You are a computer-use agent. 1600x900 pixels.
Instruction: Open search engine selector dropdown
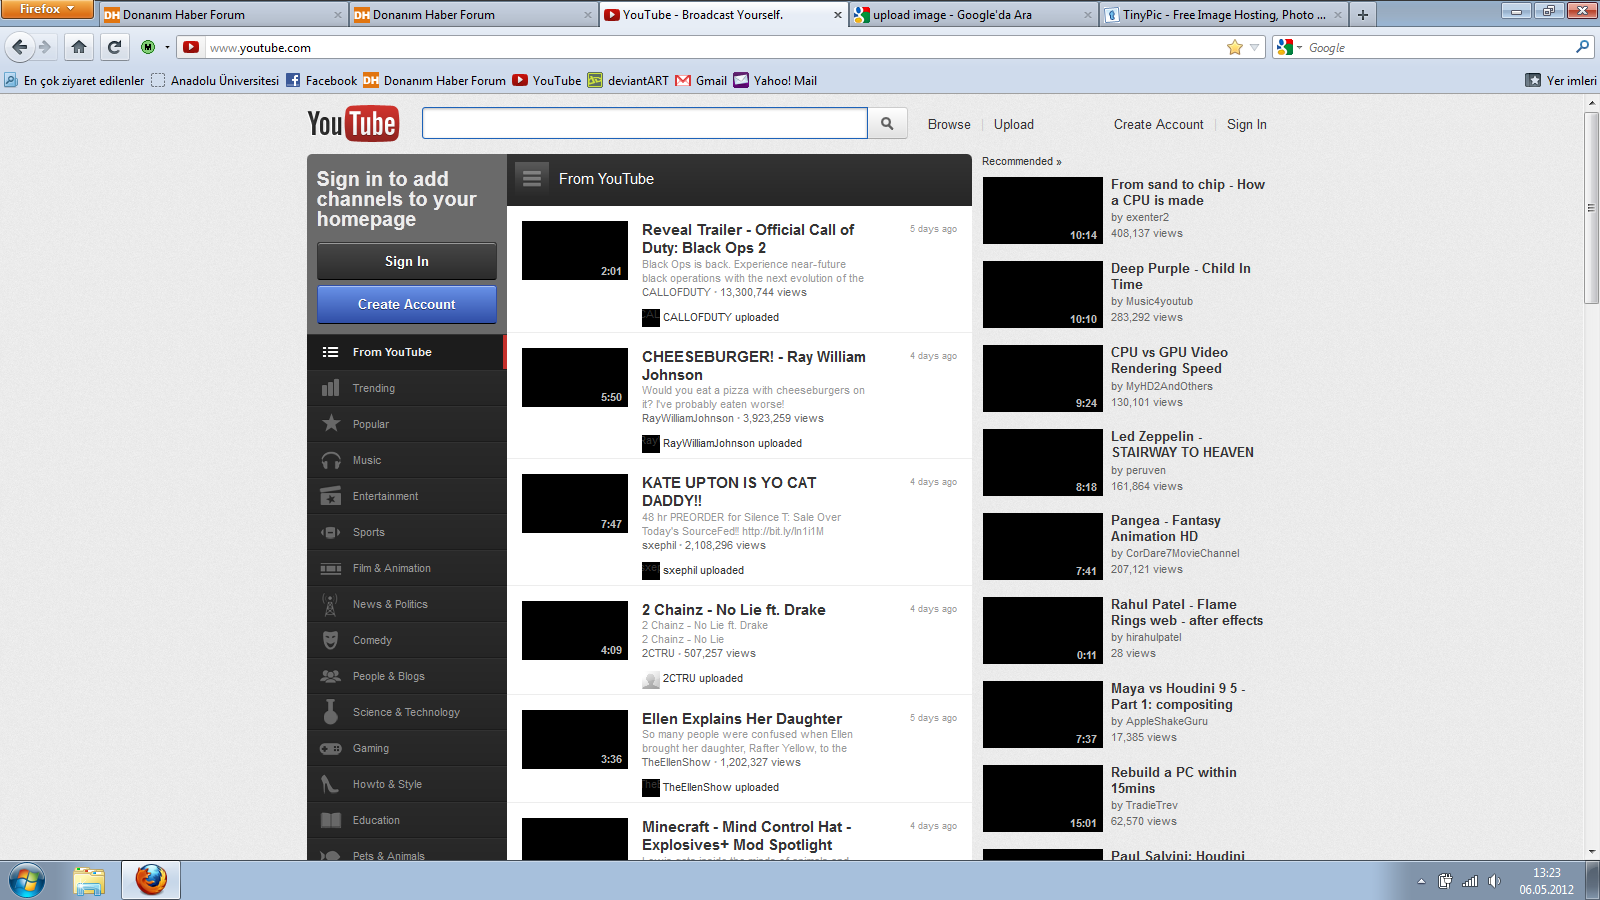[1289, 47]
